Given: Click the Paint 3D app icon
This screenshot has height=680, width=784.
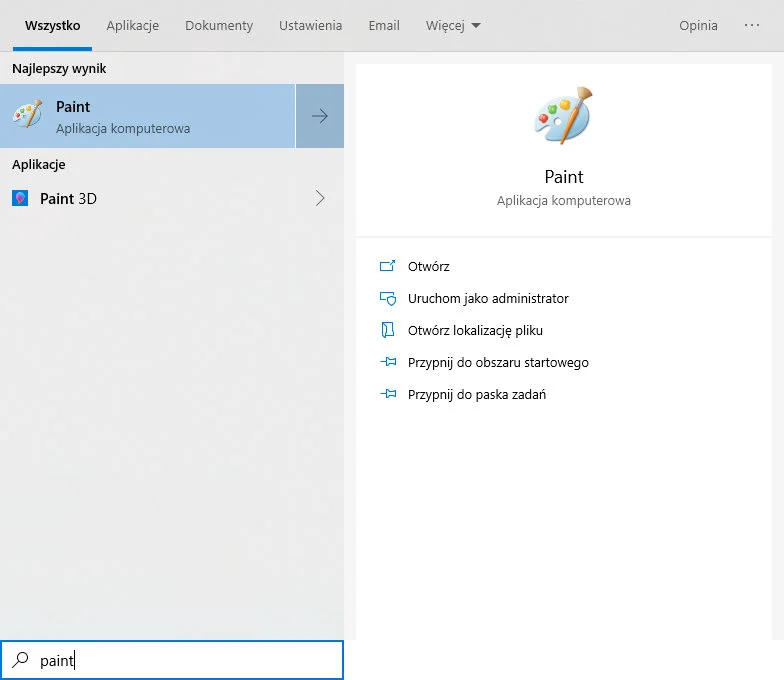Looking at the screenshot, I should [x=20, y=199].
